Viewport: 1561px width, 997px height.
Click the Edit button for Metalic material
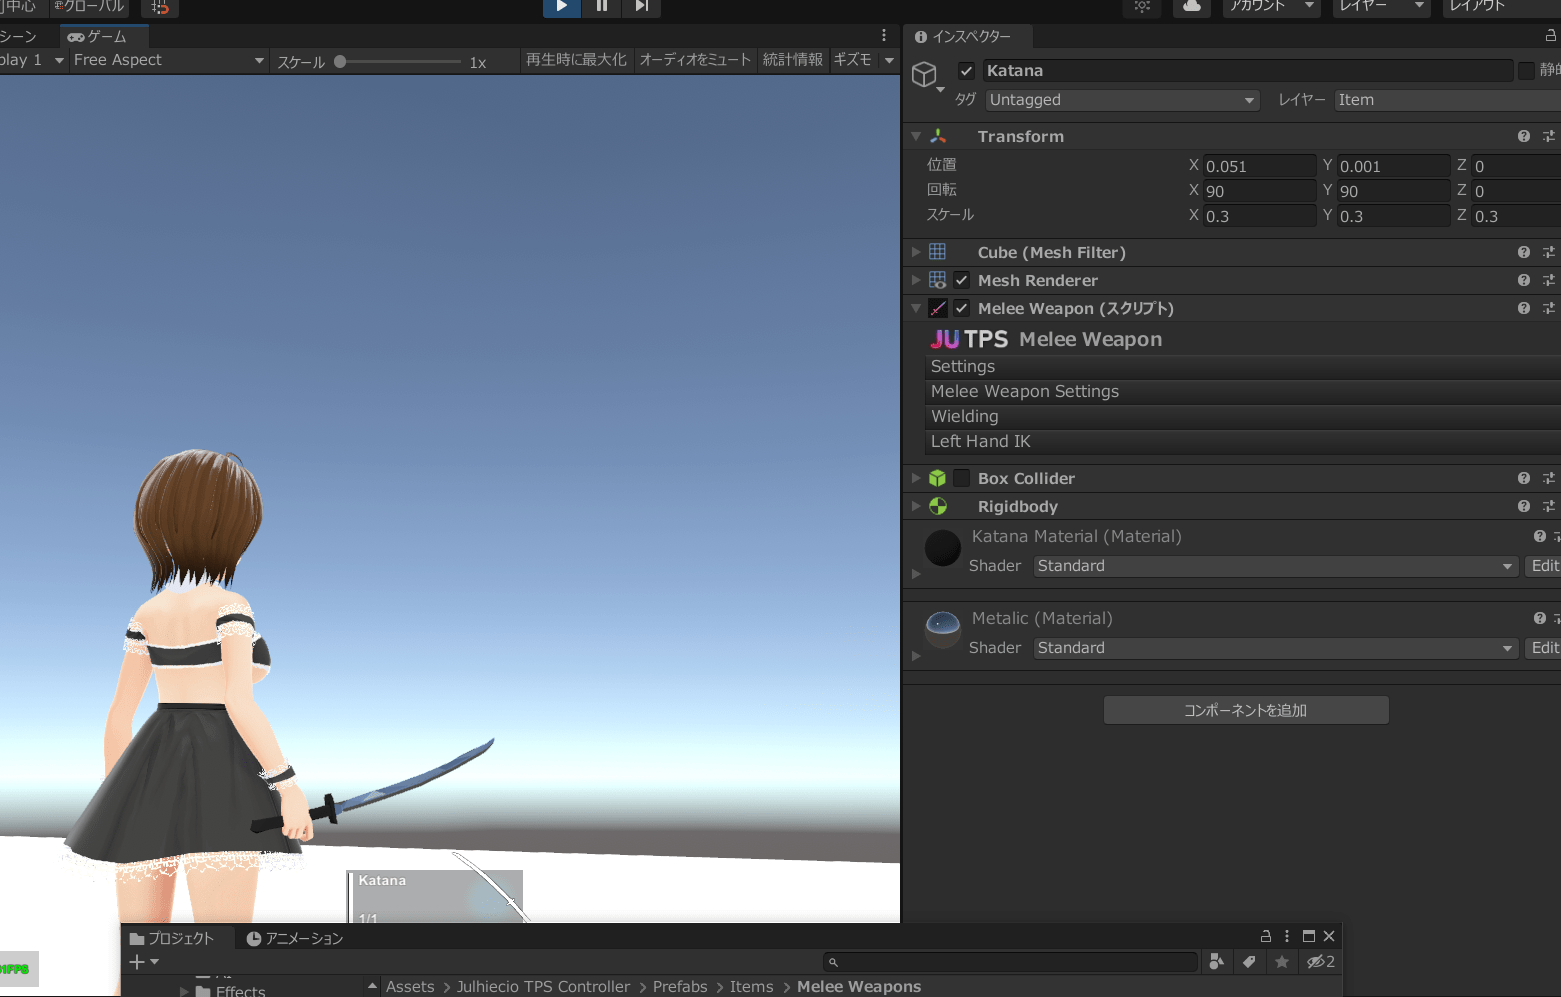point(1544,648)
